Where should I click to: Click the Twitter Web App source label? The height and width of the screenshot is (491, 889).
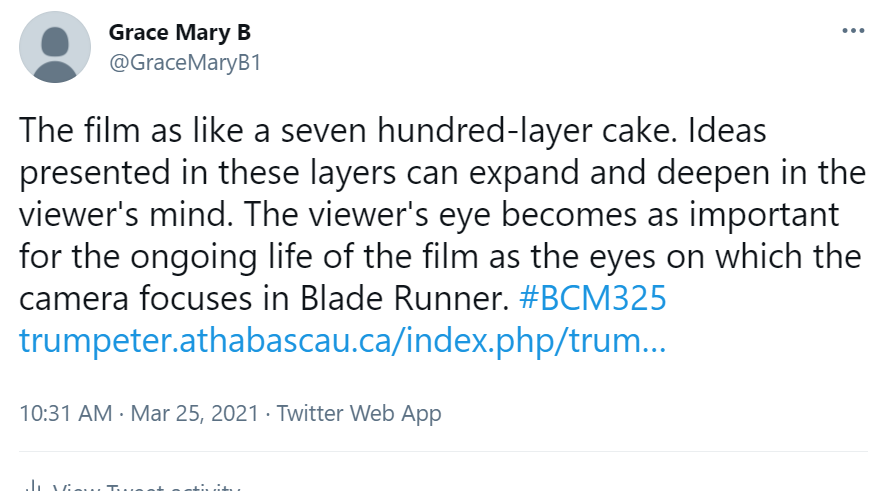tap(358, 413)
